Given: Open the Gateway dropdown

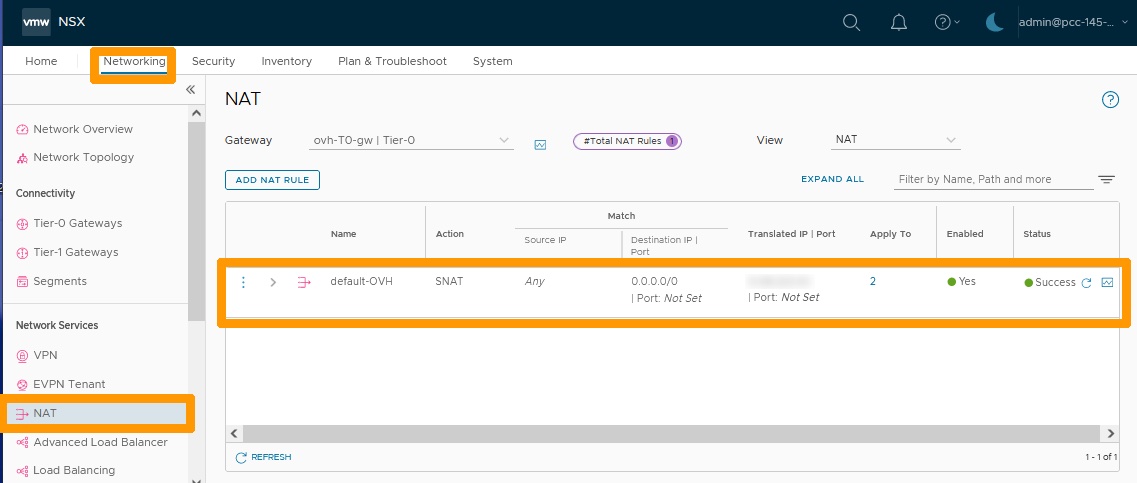Looking at the screenshot, I should [411, 141].
